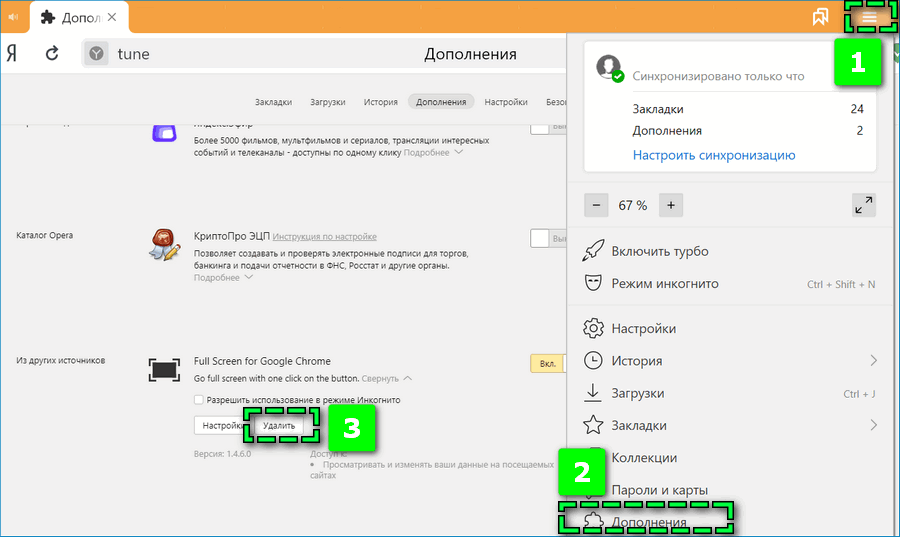Click the Yandex Я home button

point(12,53)
